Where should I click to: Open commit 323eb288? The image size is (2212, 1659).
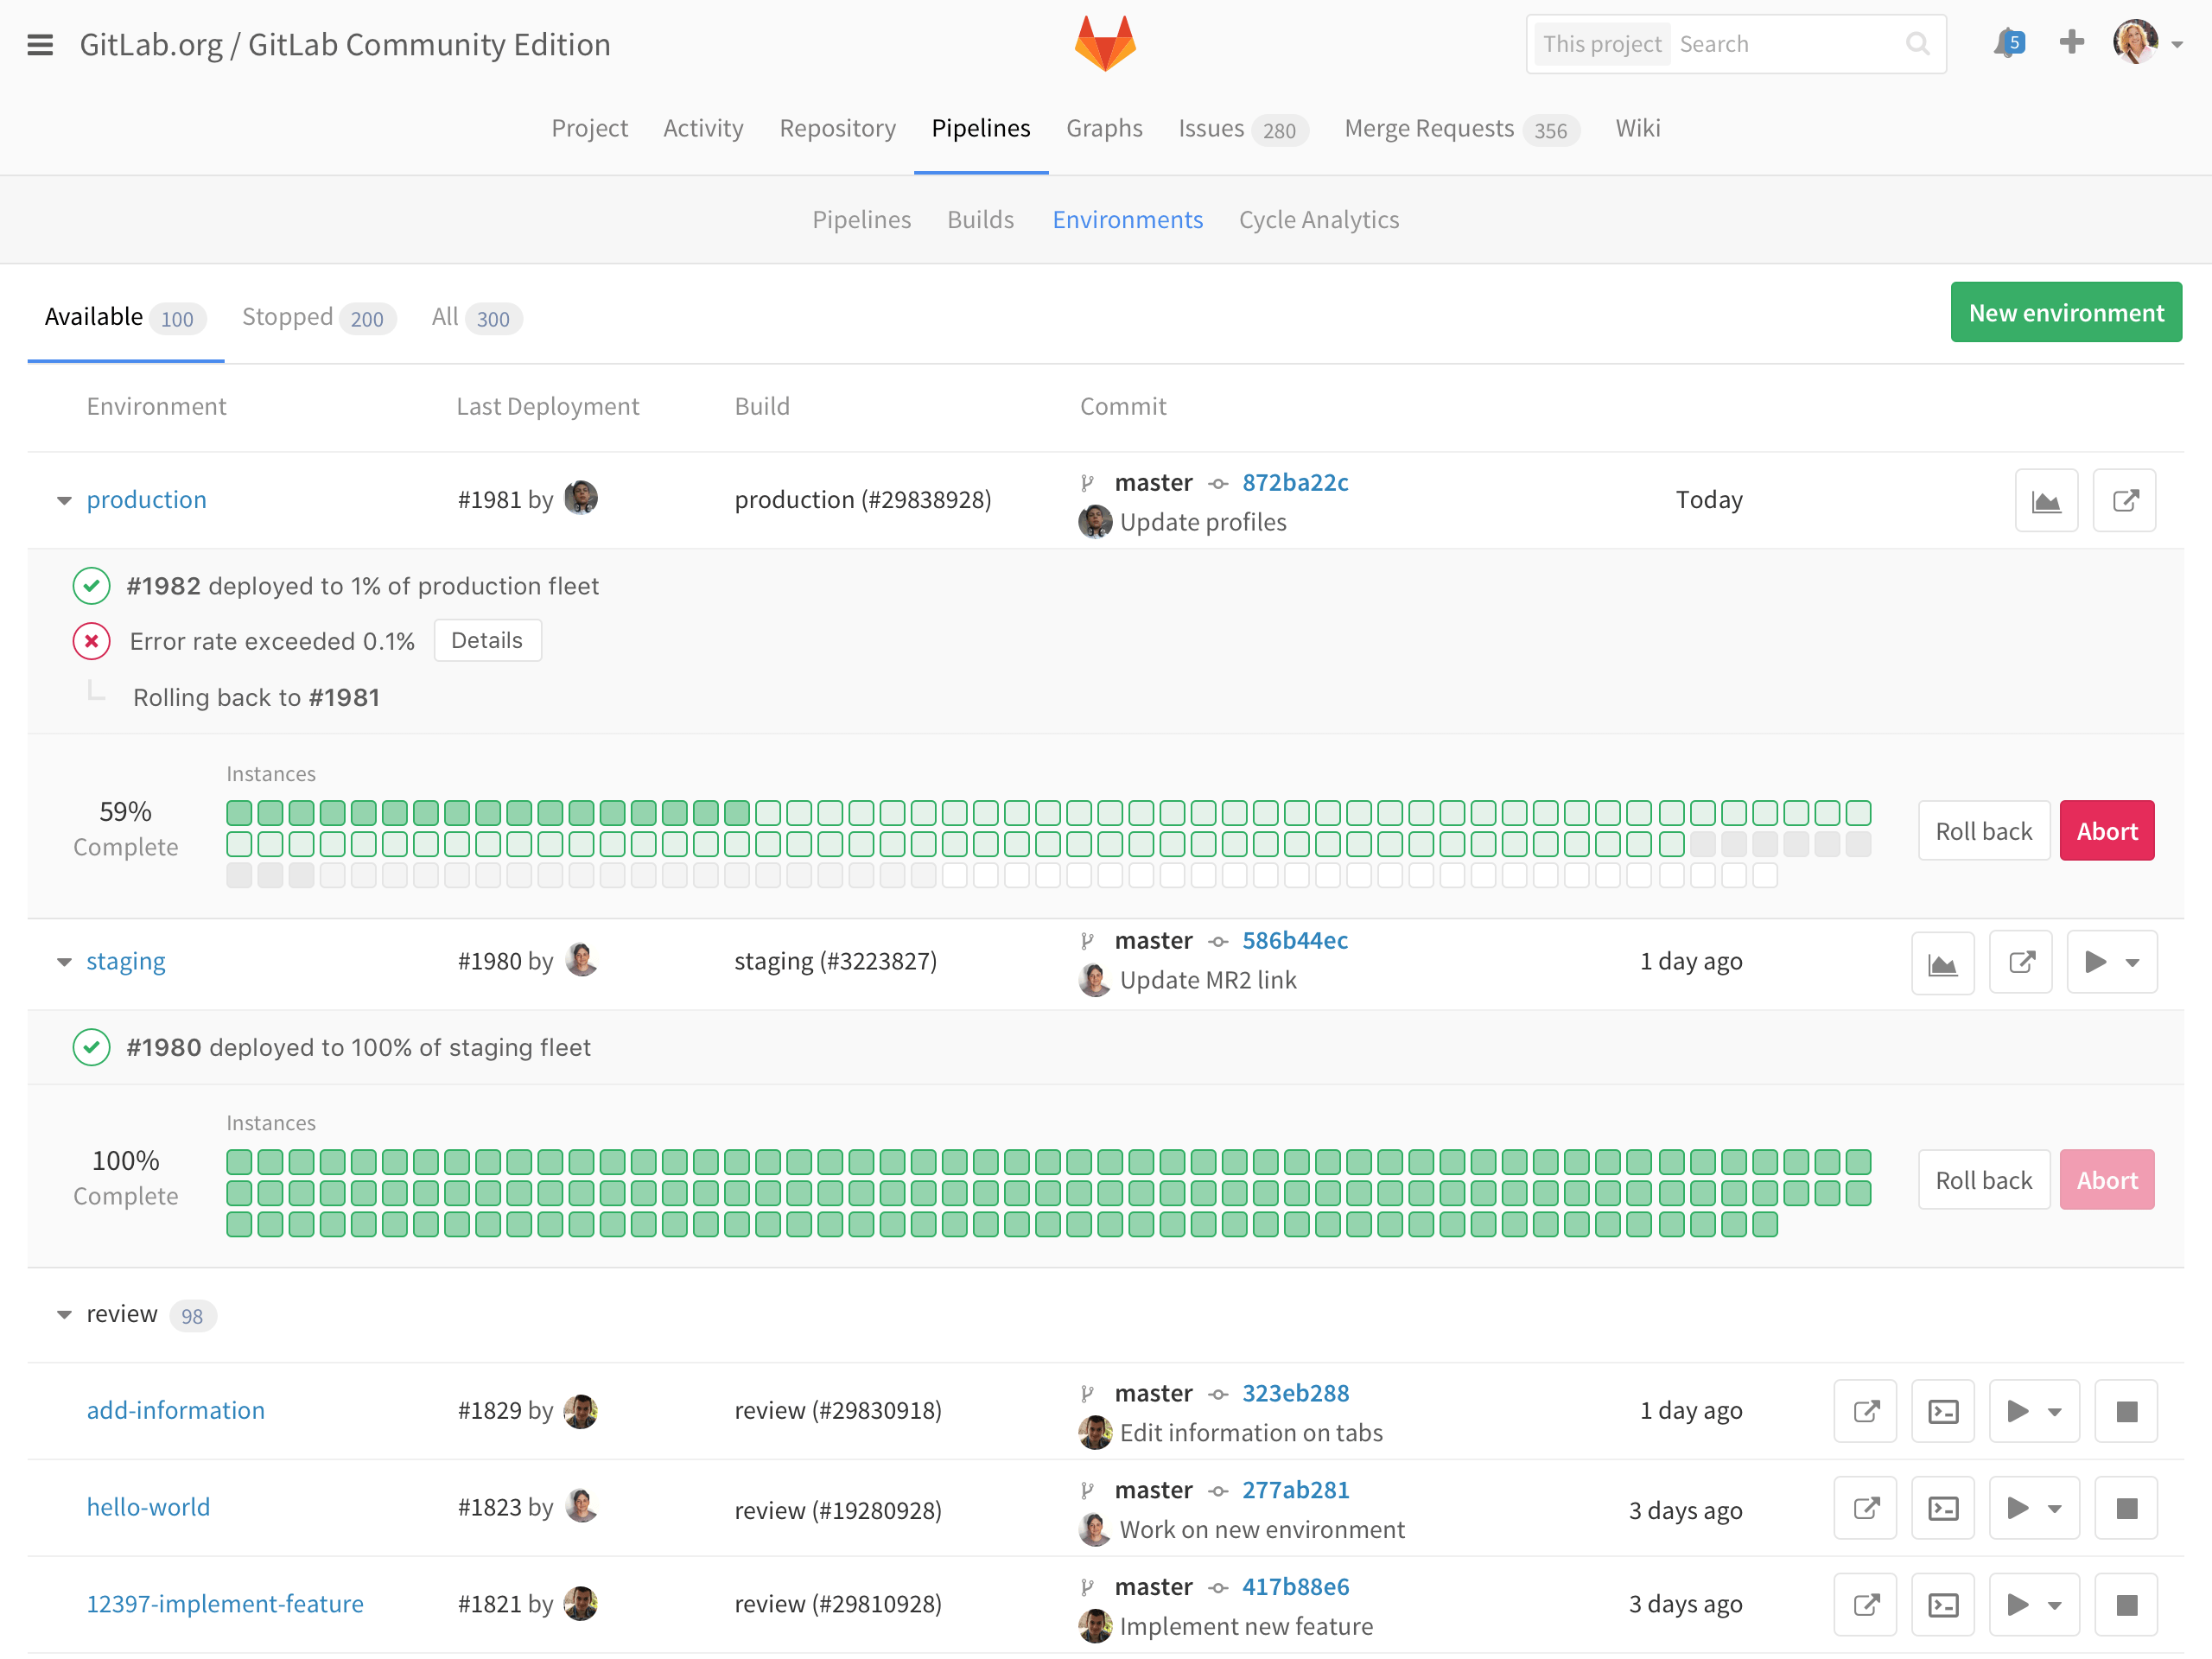1295,1394
